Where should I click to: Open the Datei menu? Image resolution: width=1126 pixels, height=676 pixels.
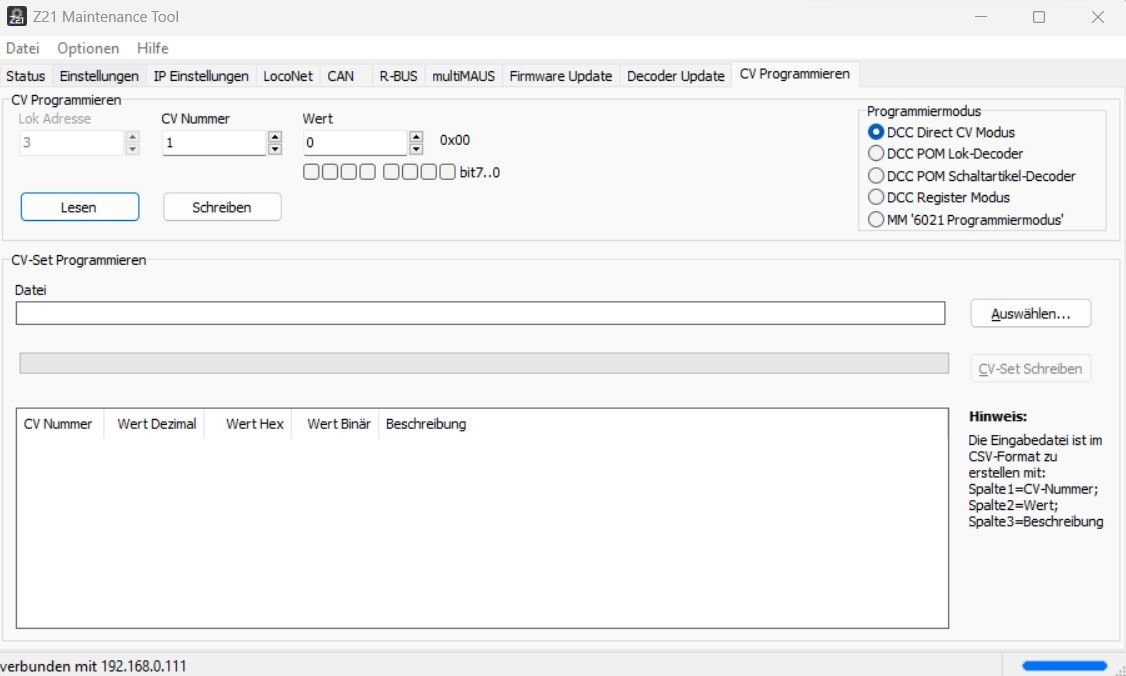(x=22, y=48)
